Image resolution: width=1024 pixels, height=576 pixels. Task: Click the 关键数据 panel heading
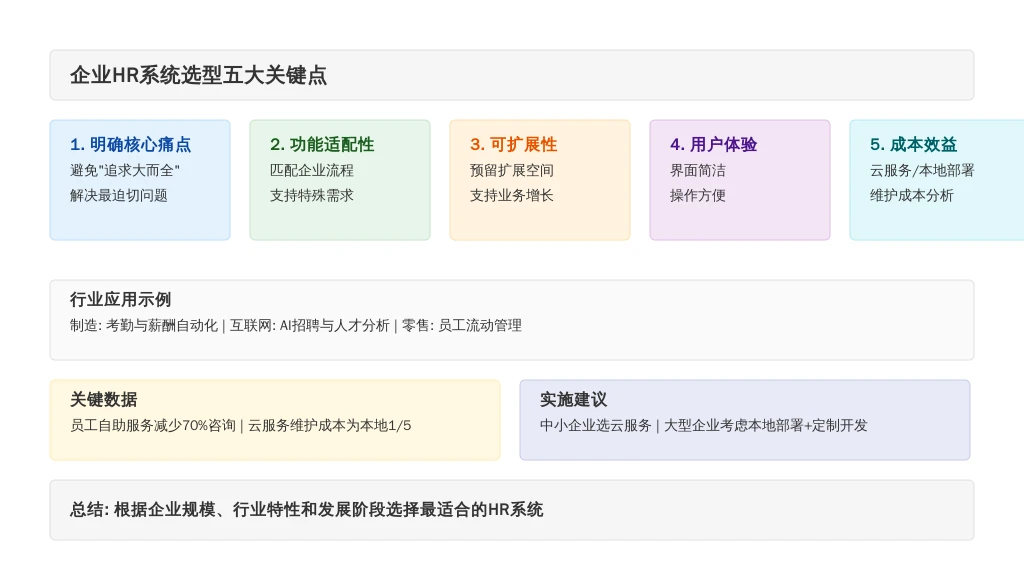103,400
